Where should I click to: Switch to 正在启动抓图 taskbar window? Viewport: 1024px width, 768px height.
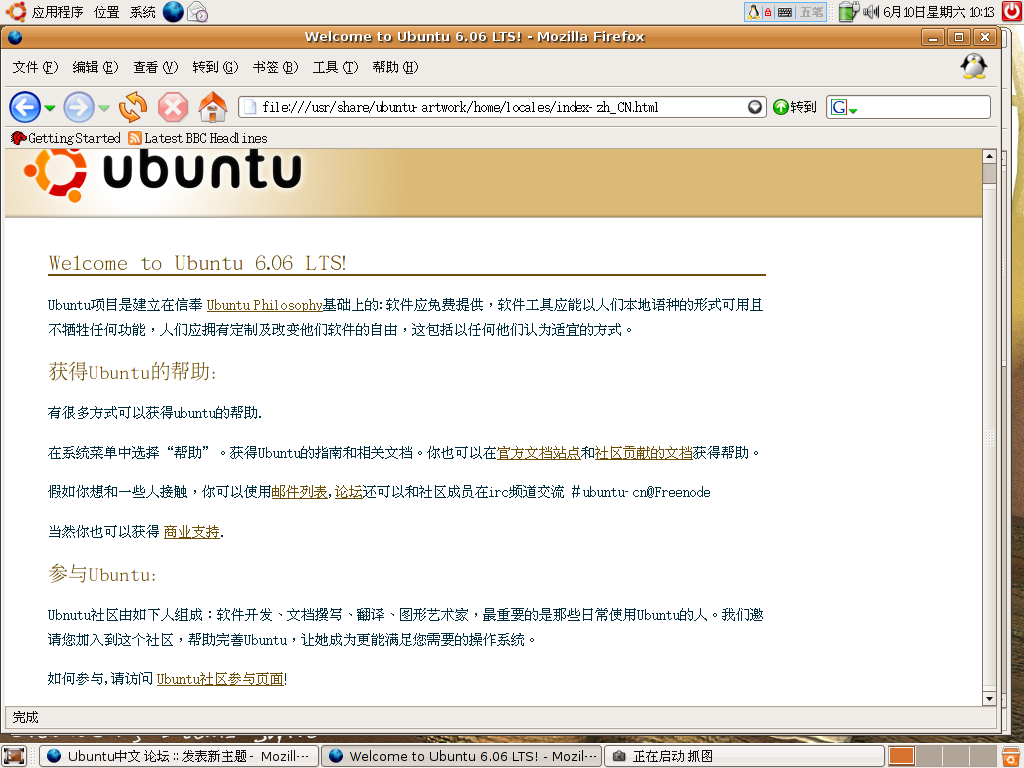pos(744,756)
